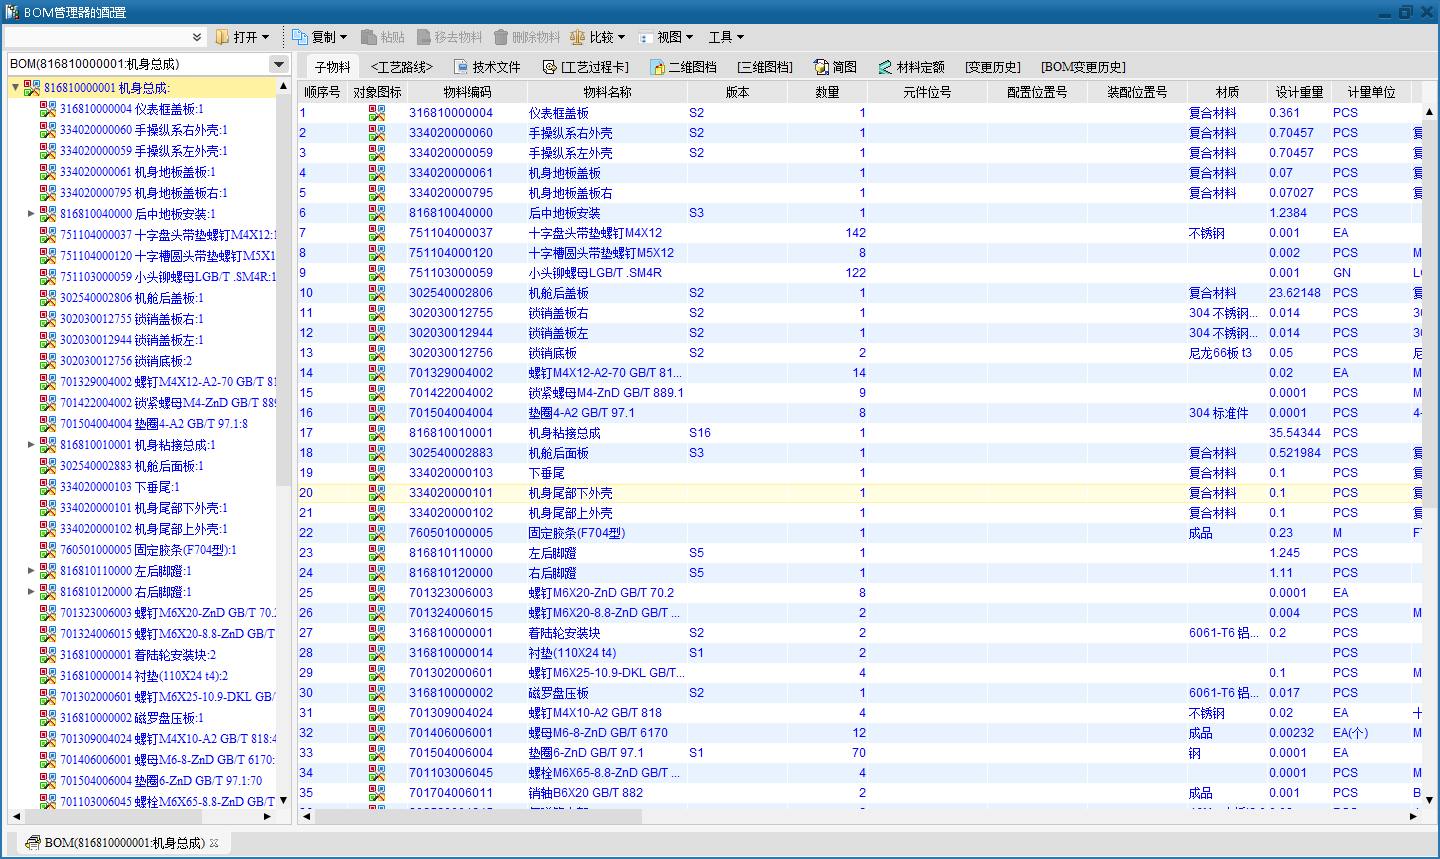The image size is (1440, 859).
Task: Switch to the BOM变更历史 tab
Action: coord(1083,67)
